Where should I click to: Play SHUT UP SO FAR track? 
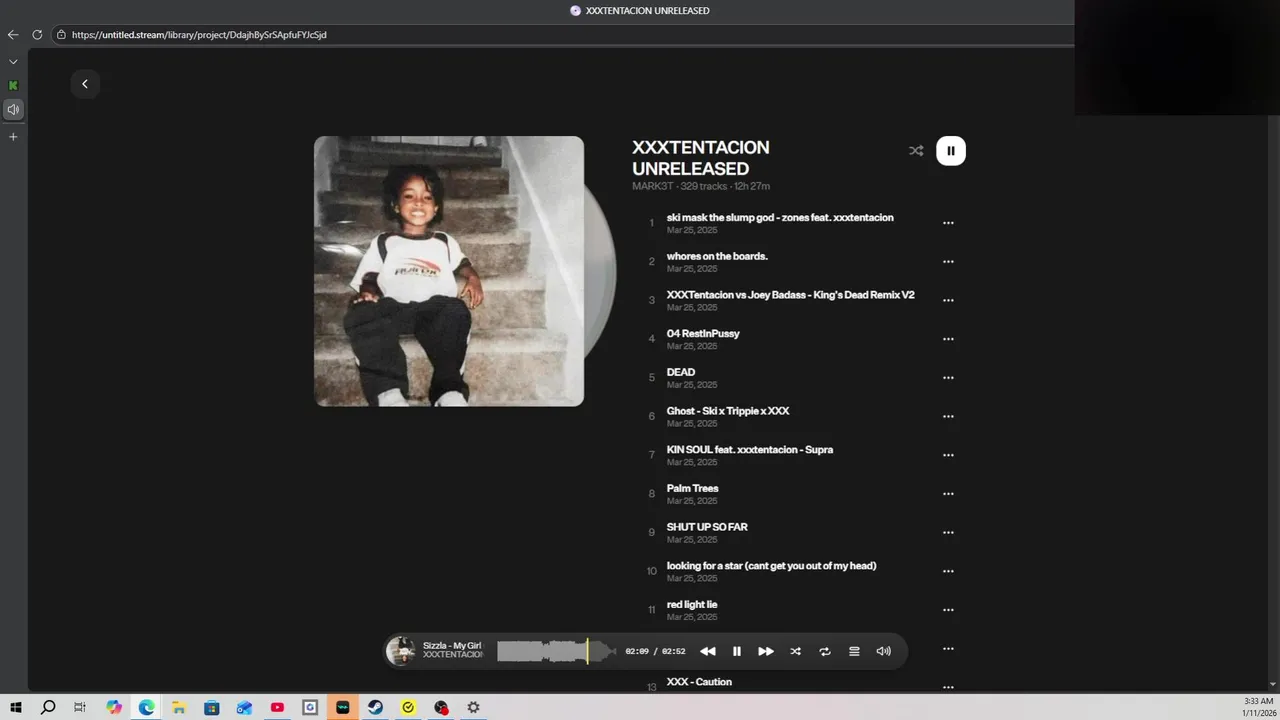coord(707,527)
